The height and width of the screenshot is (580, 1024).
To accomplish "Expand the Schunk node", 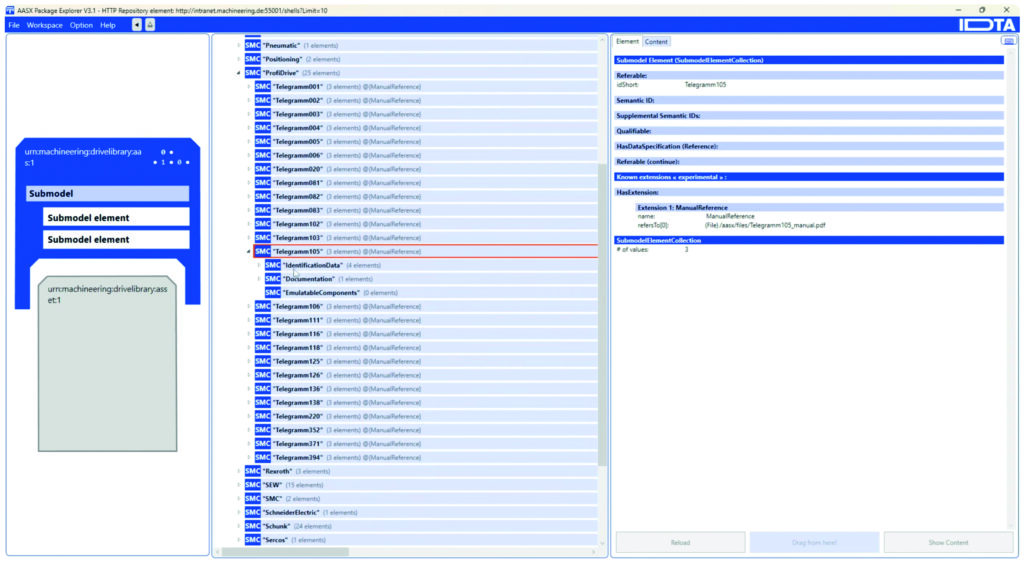I will pos(238,526).
